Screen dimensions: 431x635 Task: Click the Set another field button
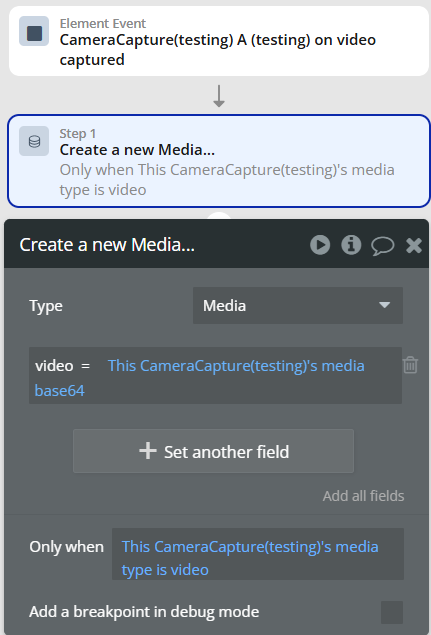pyautogui.click(x=213, y=451)
